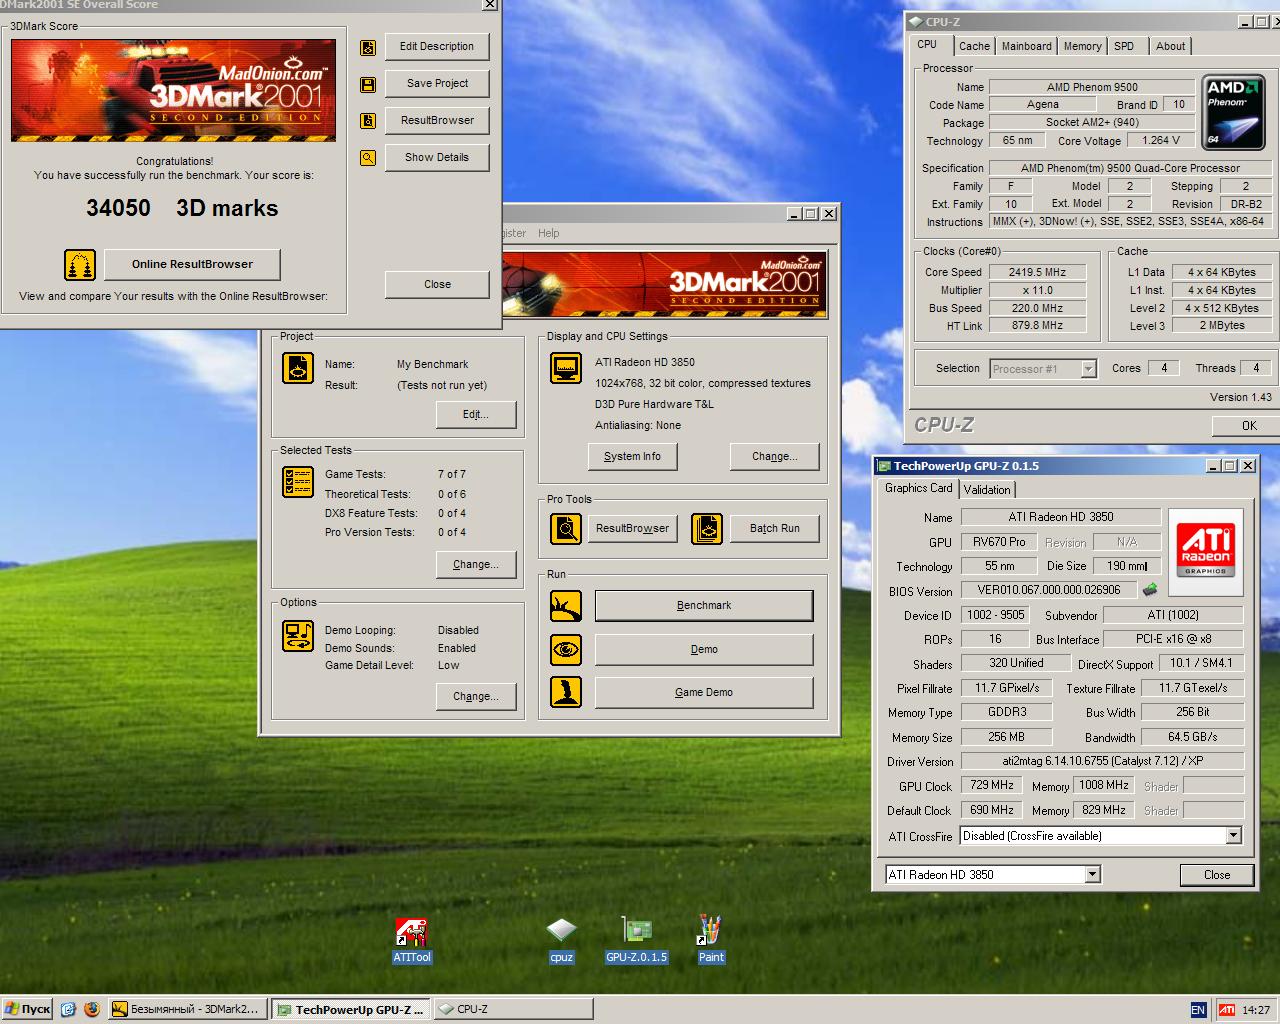Click the Show Details magnifier icon
Image resolution: width=1280 pixels, height=1024 pixels.
pos(368,158)
